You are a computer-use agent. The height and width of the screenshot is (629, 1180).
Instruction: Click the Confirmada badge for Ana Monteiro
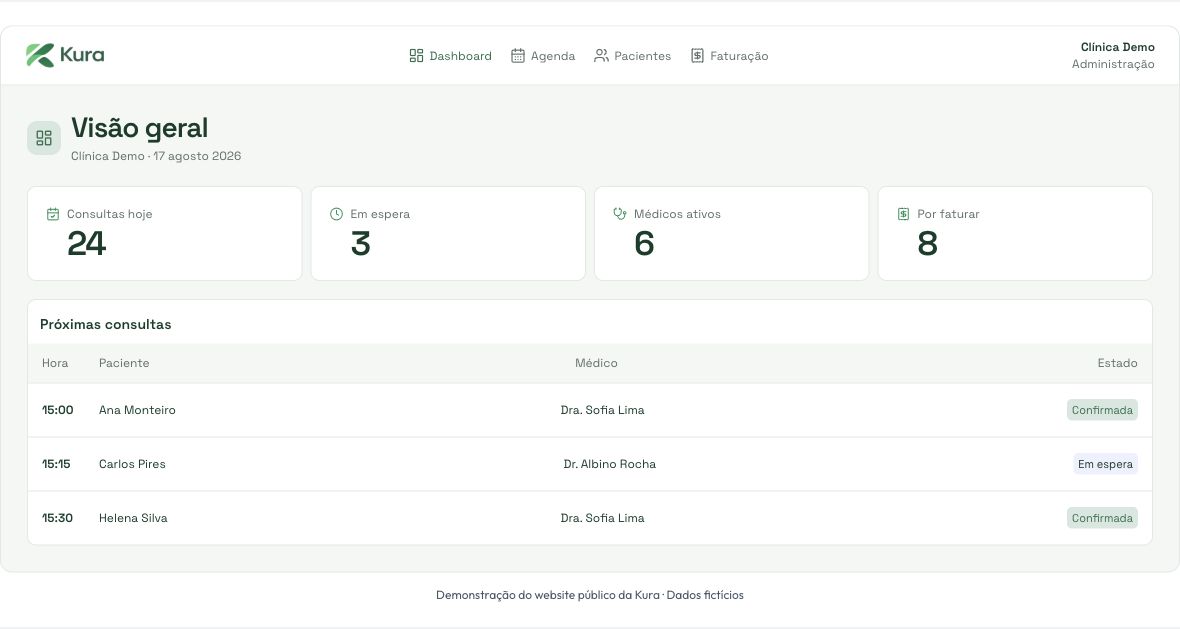(x=1102, y=410)
